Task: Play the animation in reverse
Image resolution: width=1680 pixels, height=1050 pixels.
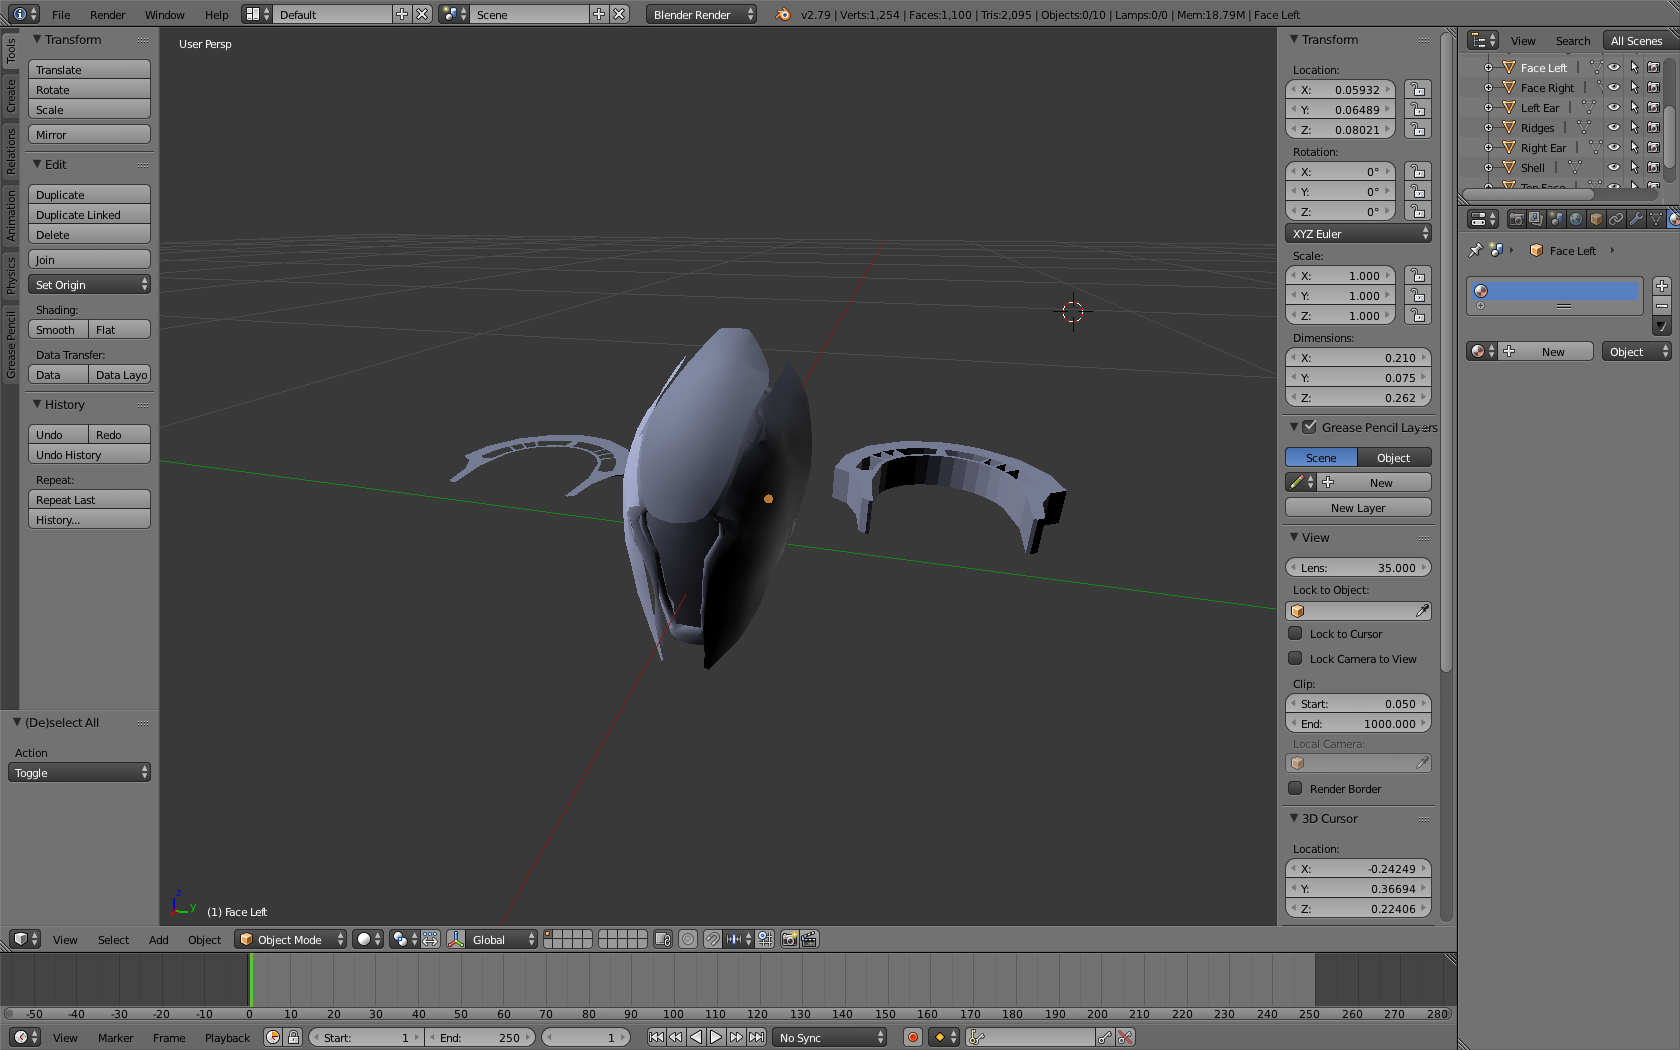Action: (x=696, y=1037)
